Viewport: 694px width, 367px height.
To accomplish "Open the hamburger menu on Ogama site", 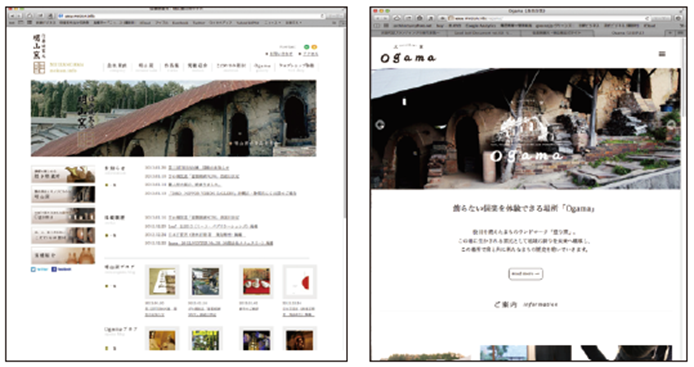I will 662,54.
